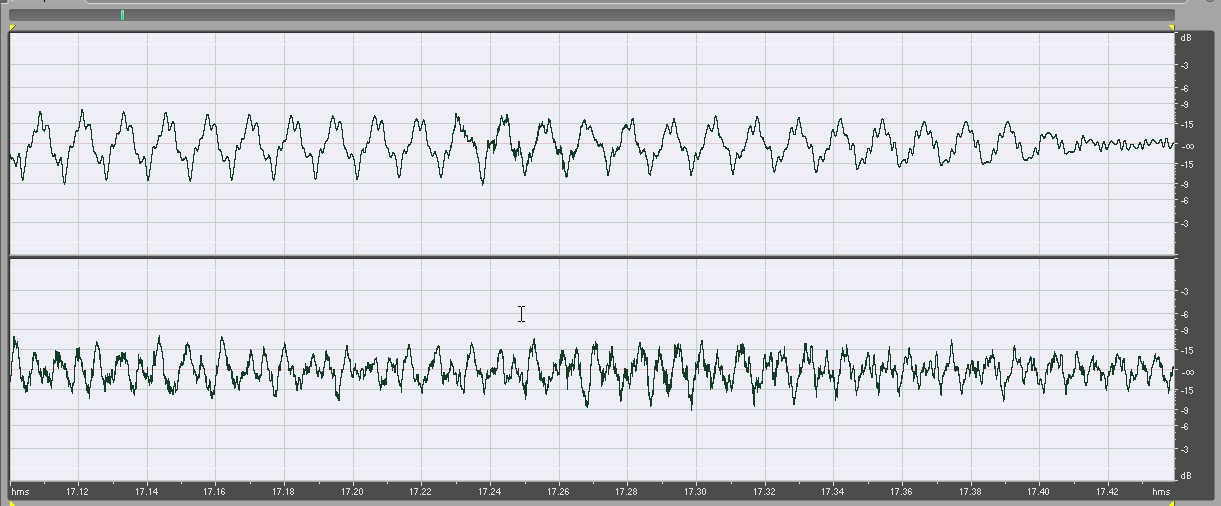Screen dimensions: 1221x506
Task: Click the hms label starting the time ruler
Action: pos(20,492)
